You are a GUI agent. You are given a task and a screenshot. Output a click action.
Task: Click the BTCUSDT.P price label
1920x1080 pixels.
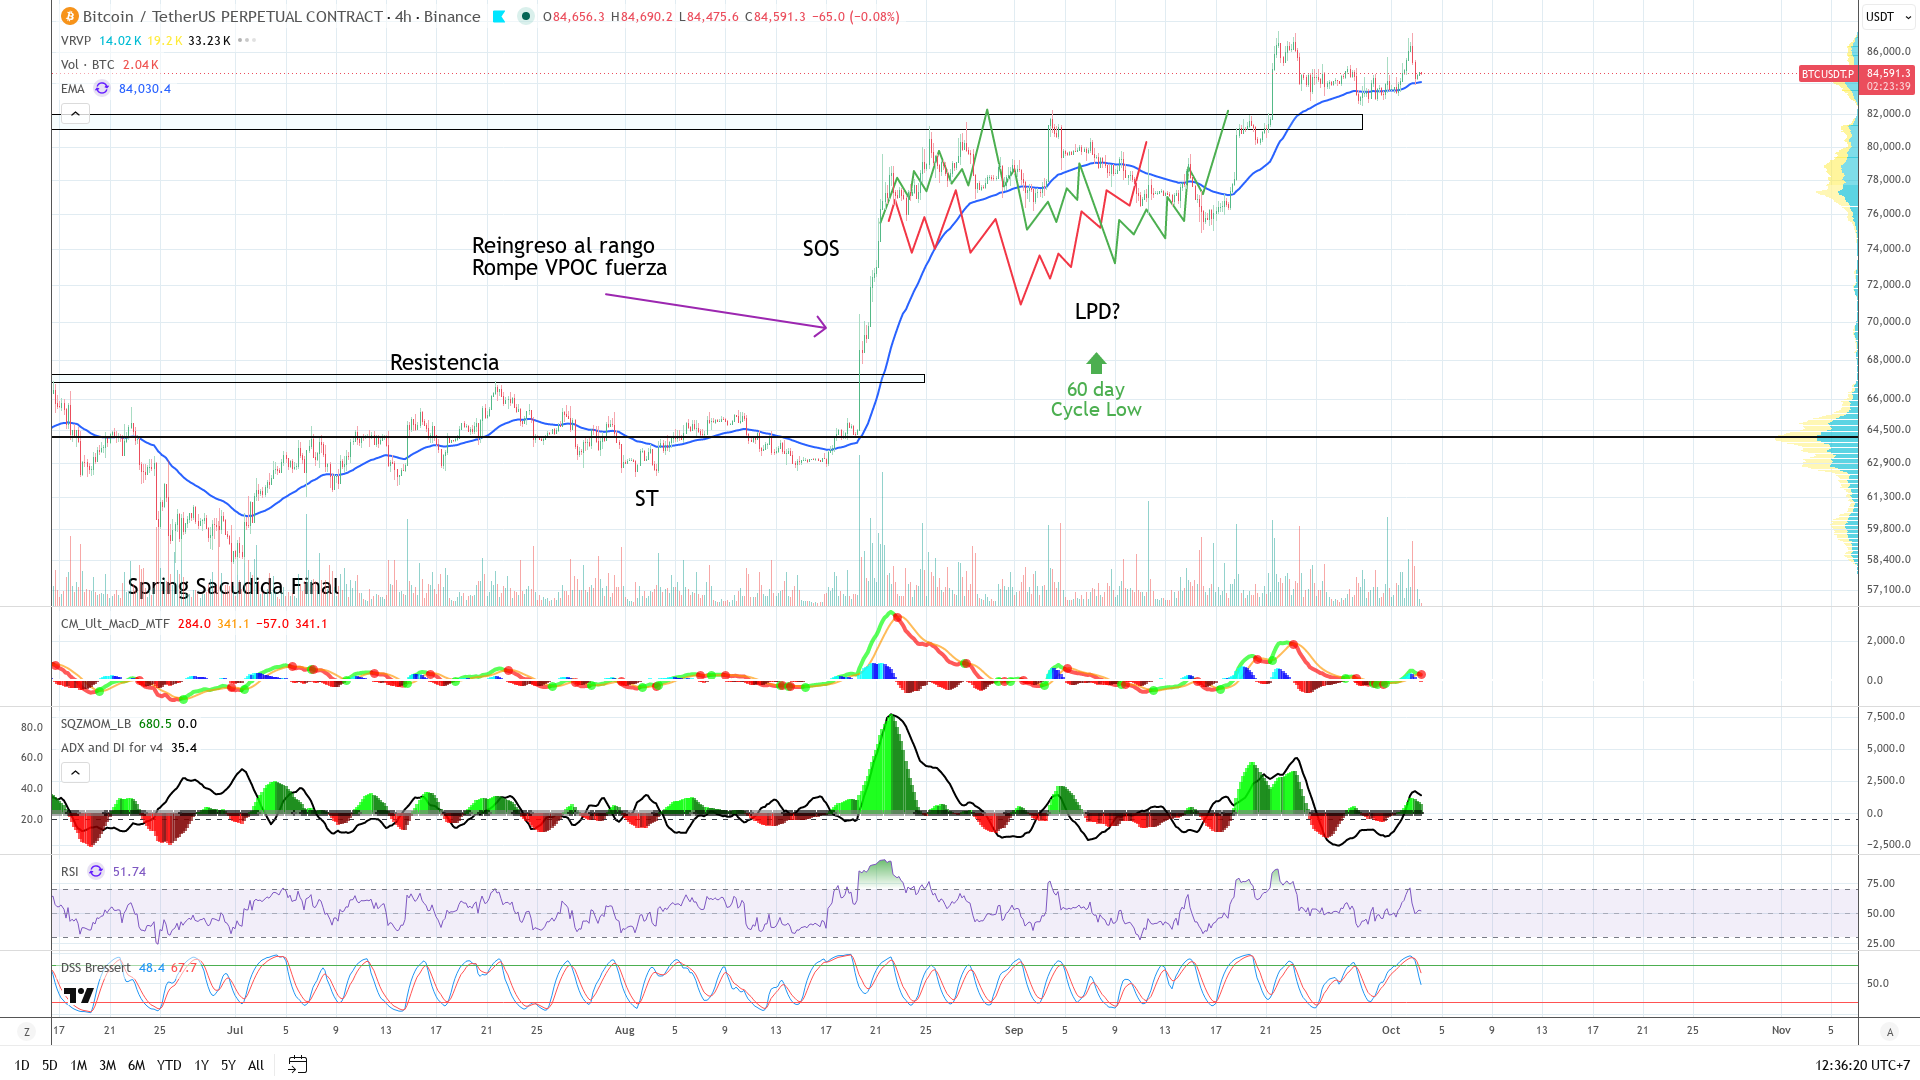coord(1828,74)
